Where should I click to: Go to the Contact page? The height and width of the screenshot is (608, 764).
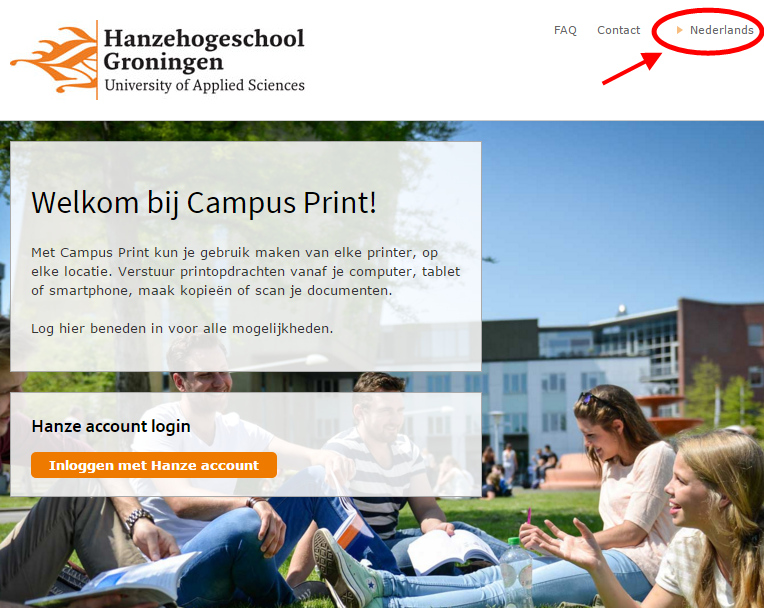coord(618,30)
